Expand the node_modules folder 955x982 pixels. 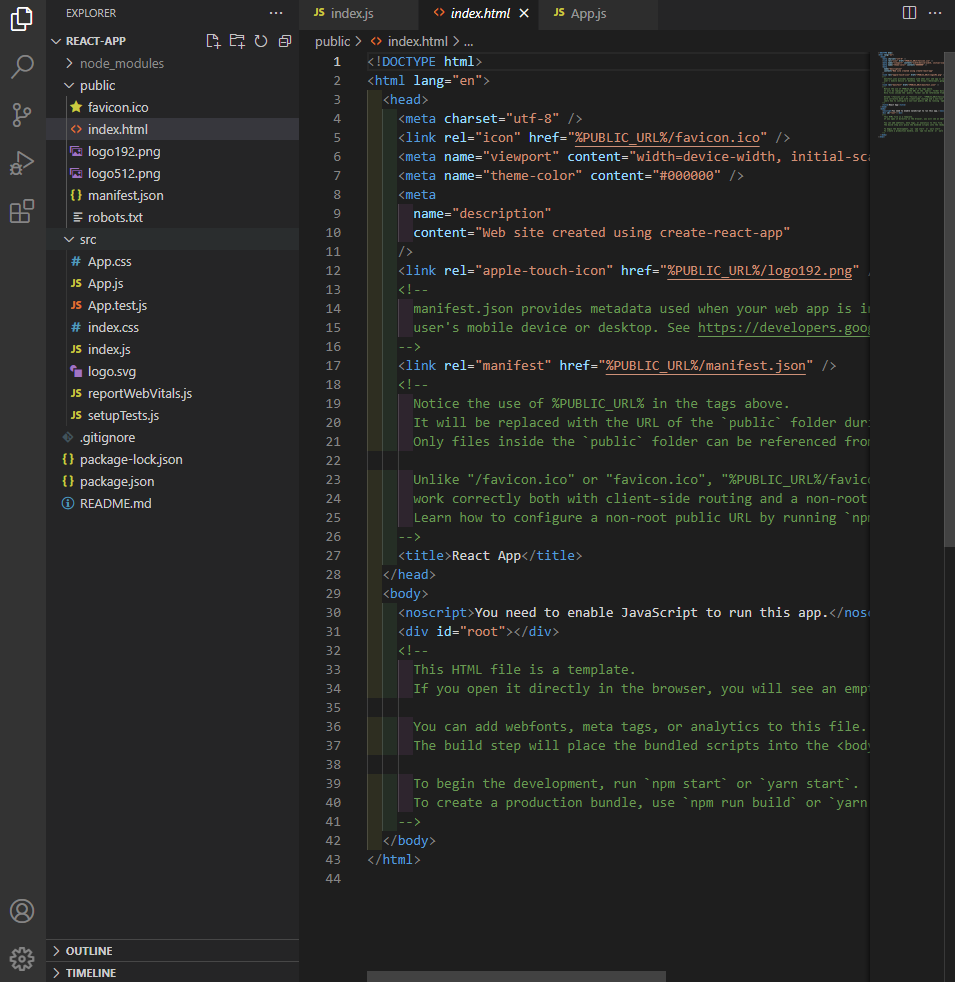point(121,63)
